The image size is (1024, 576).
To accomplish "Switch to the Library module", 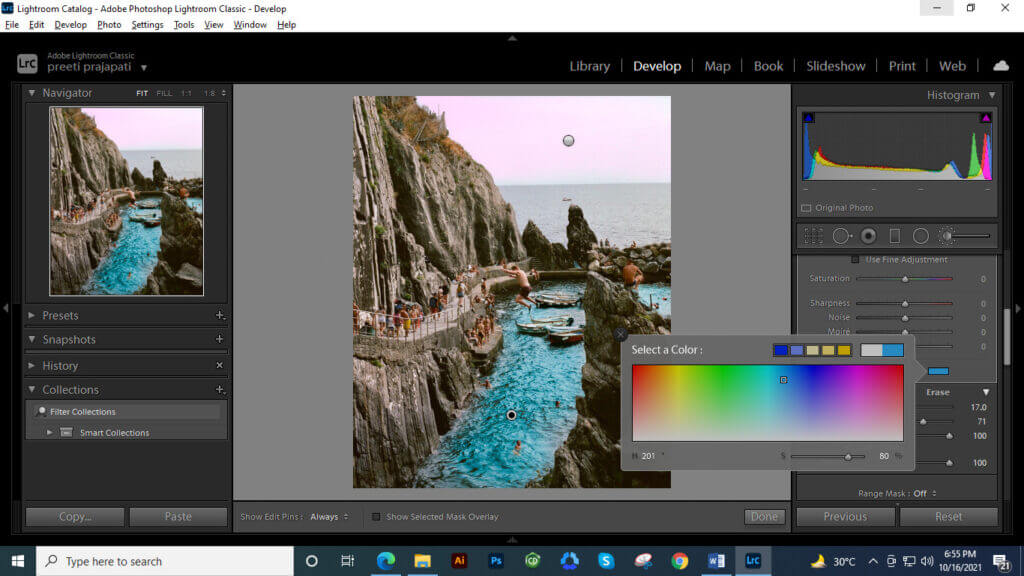I will pos(589,65).
